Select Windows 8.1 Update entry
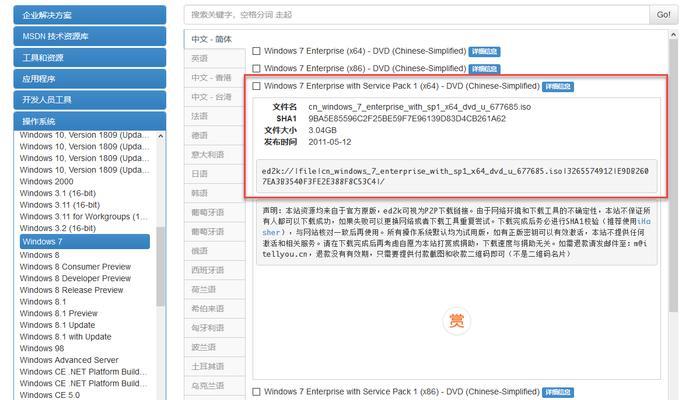This screenshot has height=400, width=689. 57,325
